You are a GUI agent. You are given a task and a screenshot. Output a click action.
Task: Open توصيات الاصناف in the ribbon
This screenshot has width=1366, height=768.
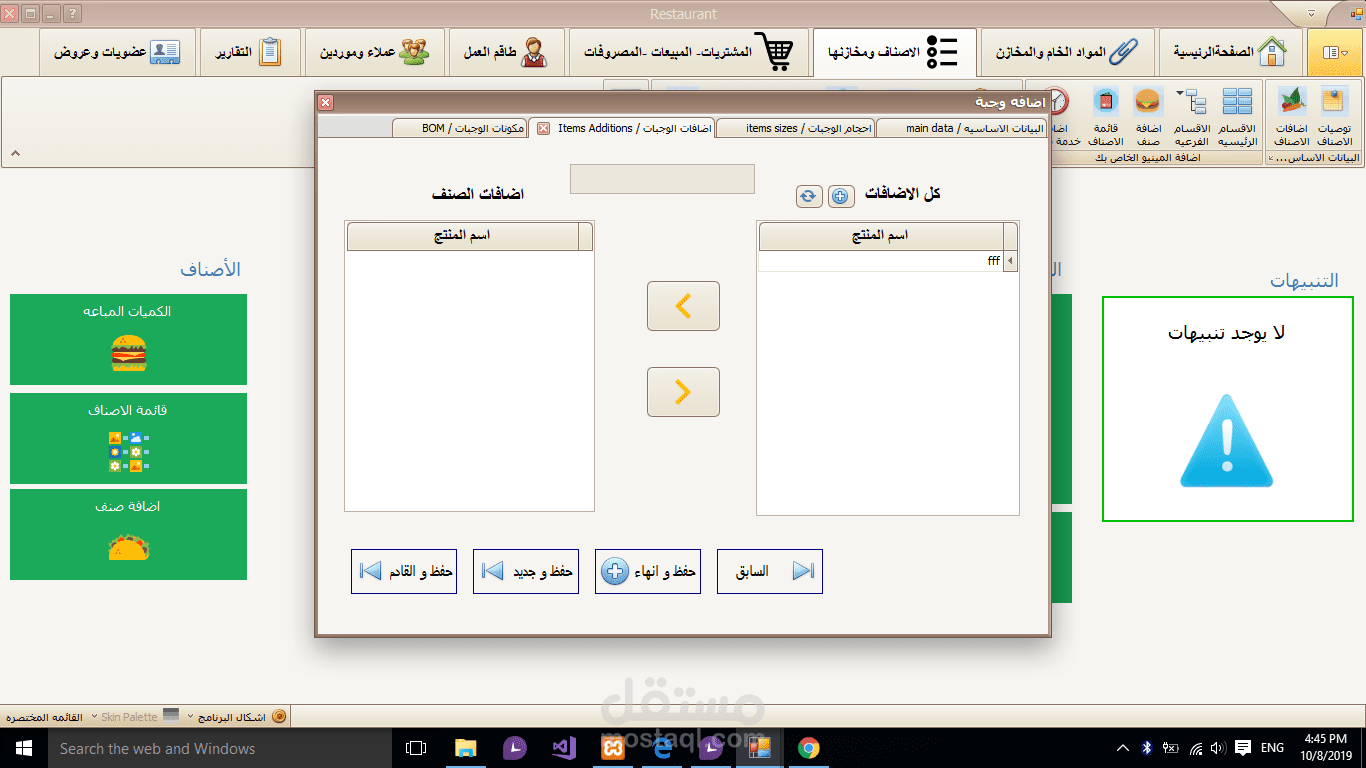coord(1335,116)
